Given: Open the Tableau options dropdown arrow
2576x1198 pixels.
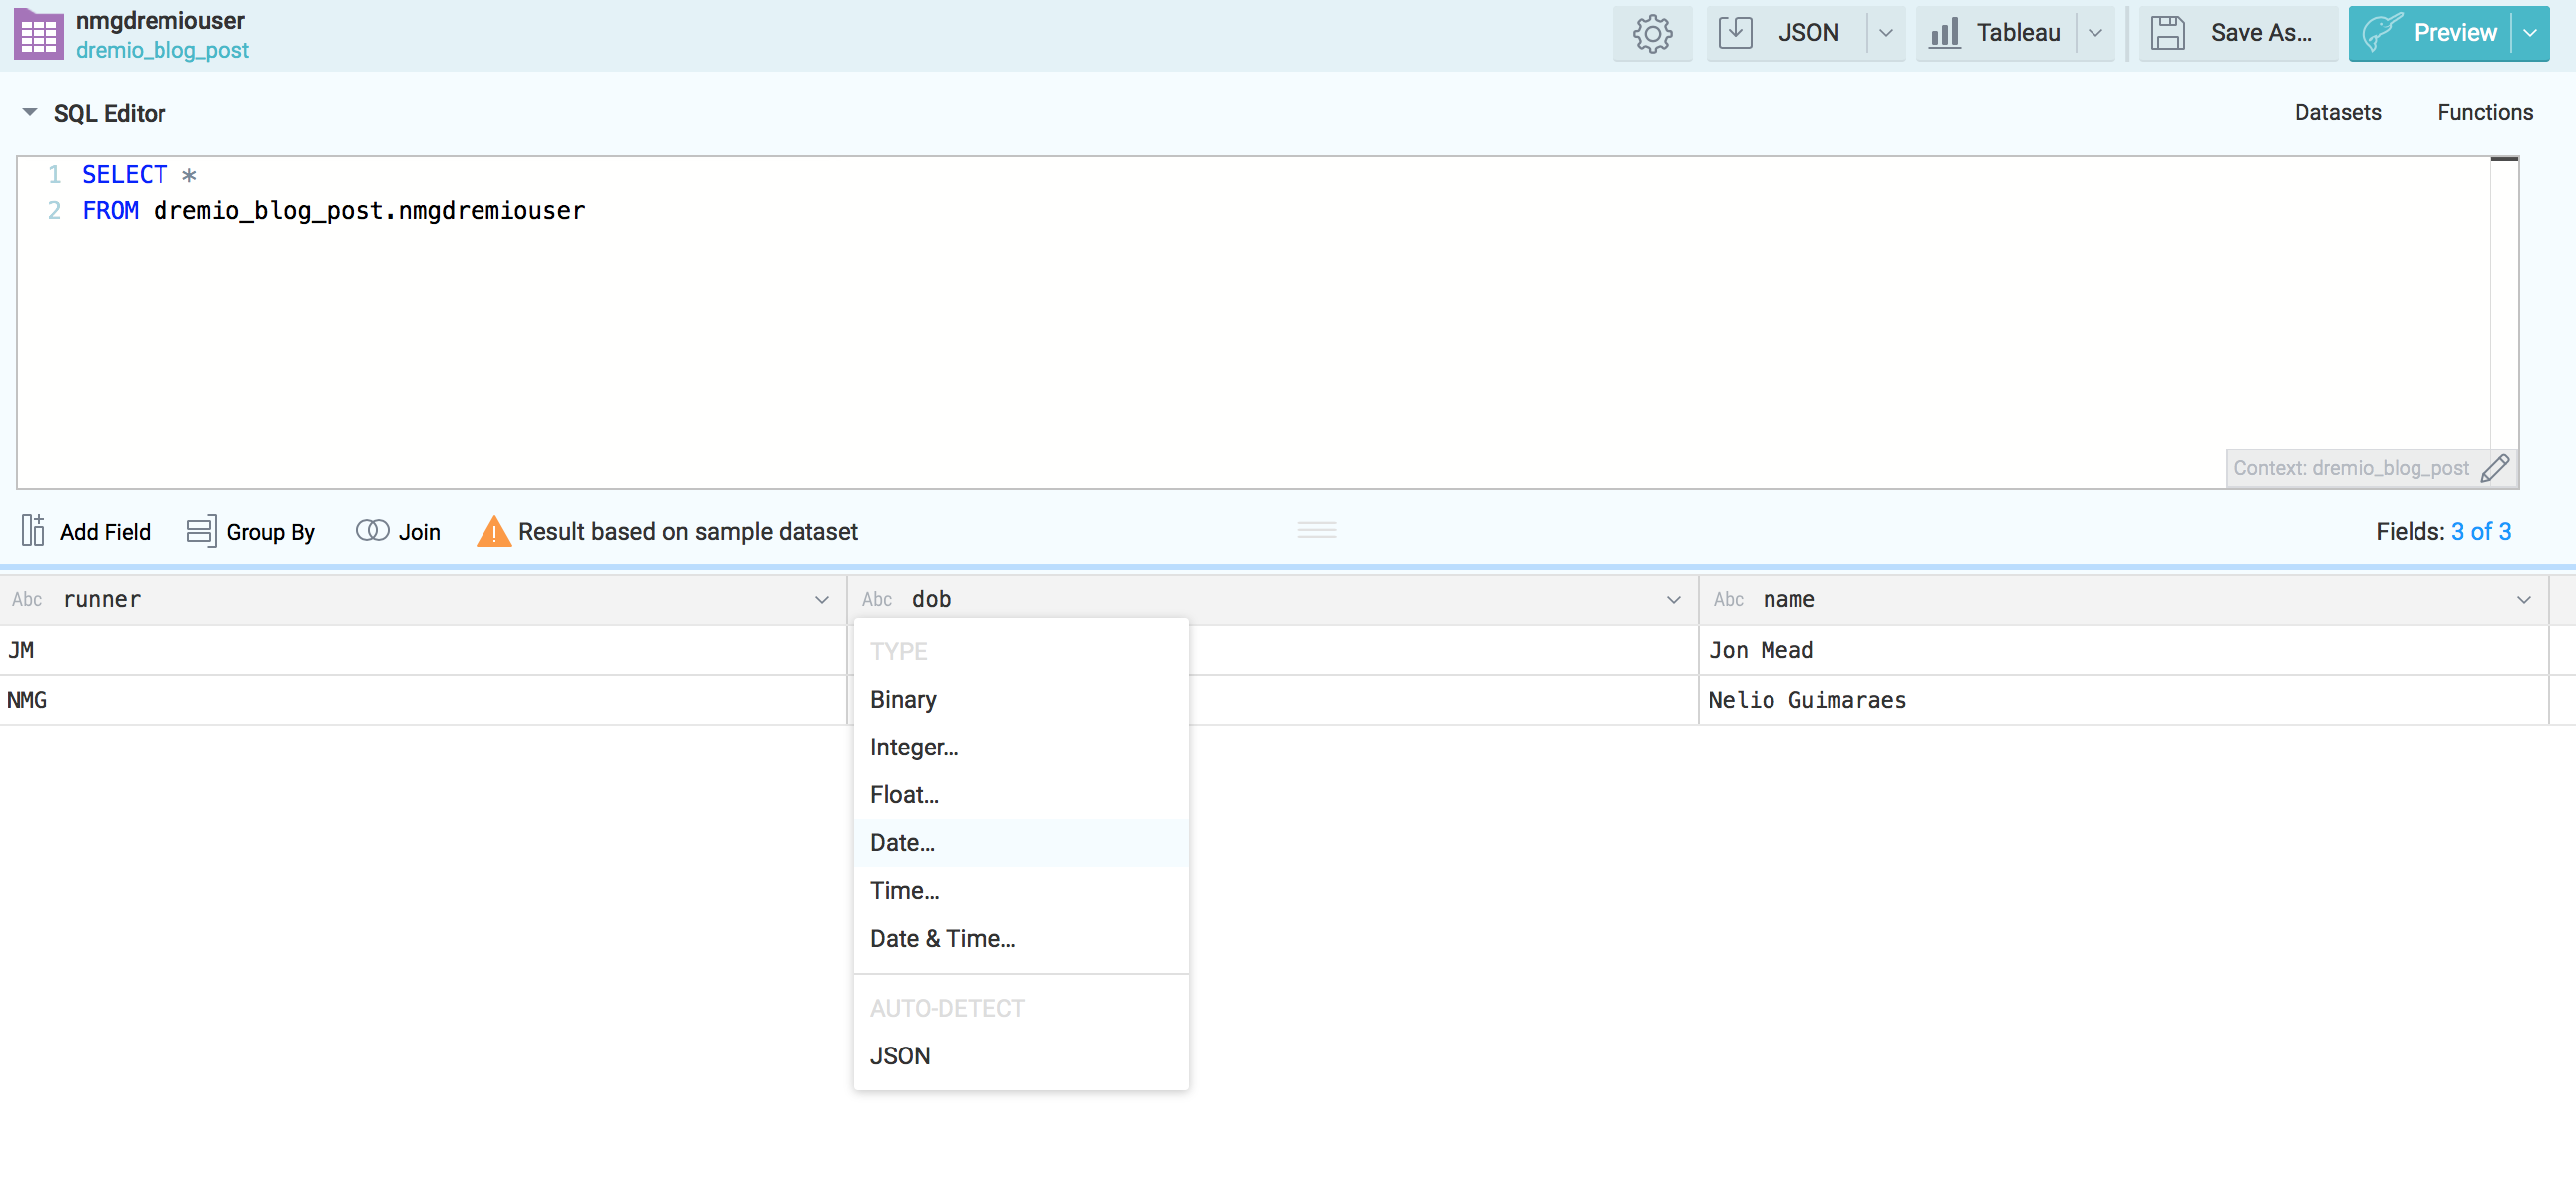Looking at the screenshot, I should coord(2095,33).
